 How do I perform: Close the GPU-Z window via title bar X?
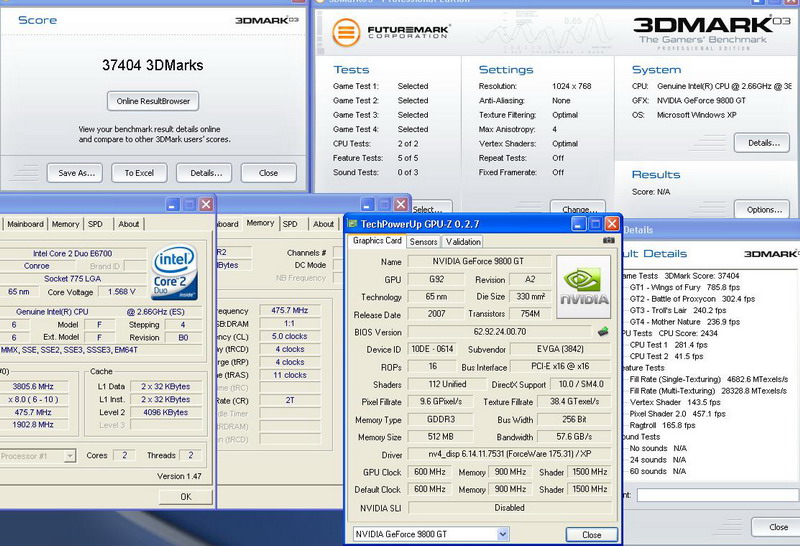[612, 224]
